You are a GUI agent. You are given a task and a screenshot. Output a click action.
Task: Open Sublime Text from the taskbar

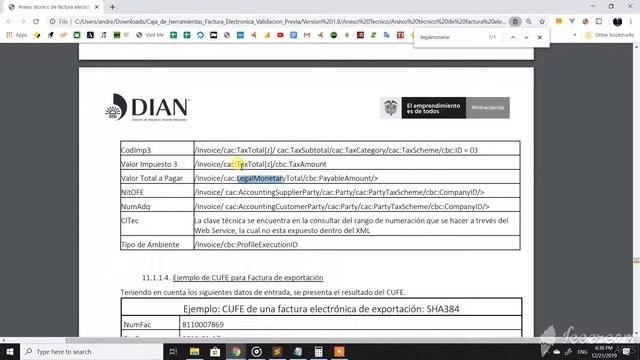coord(278,351)
